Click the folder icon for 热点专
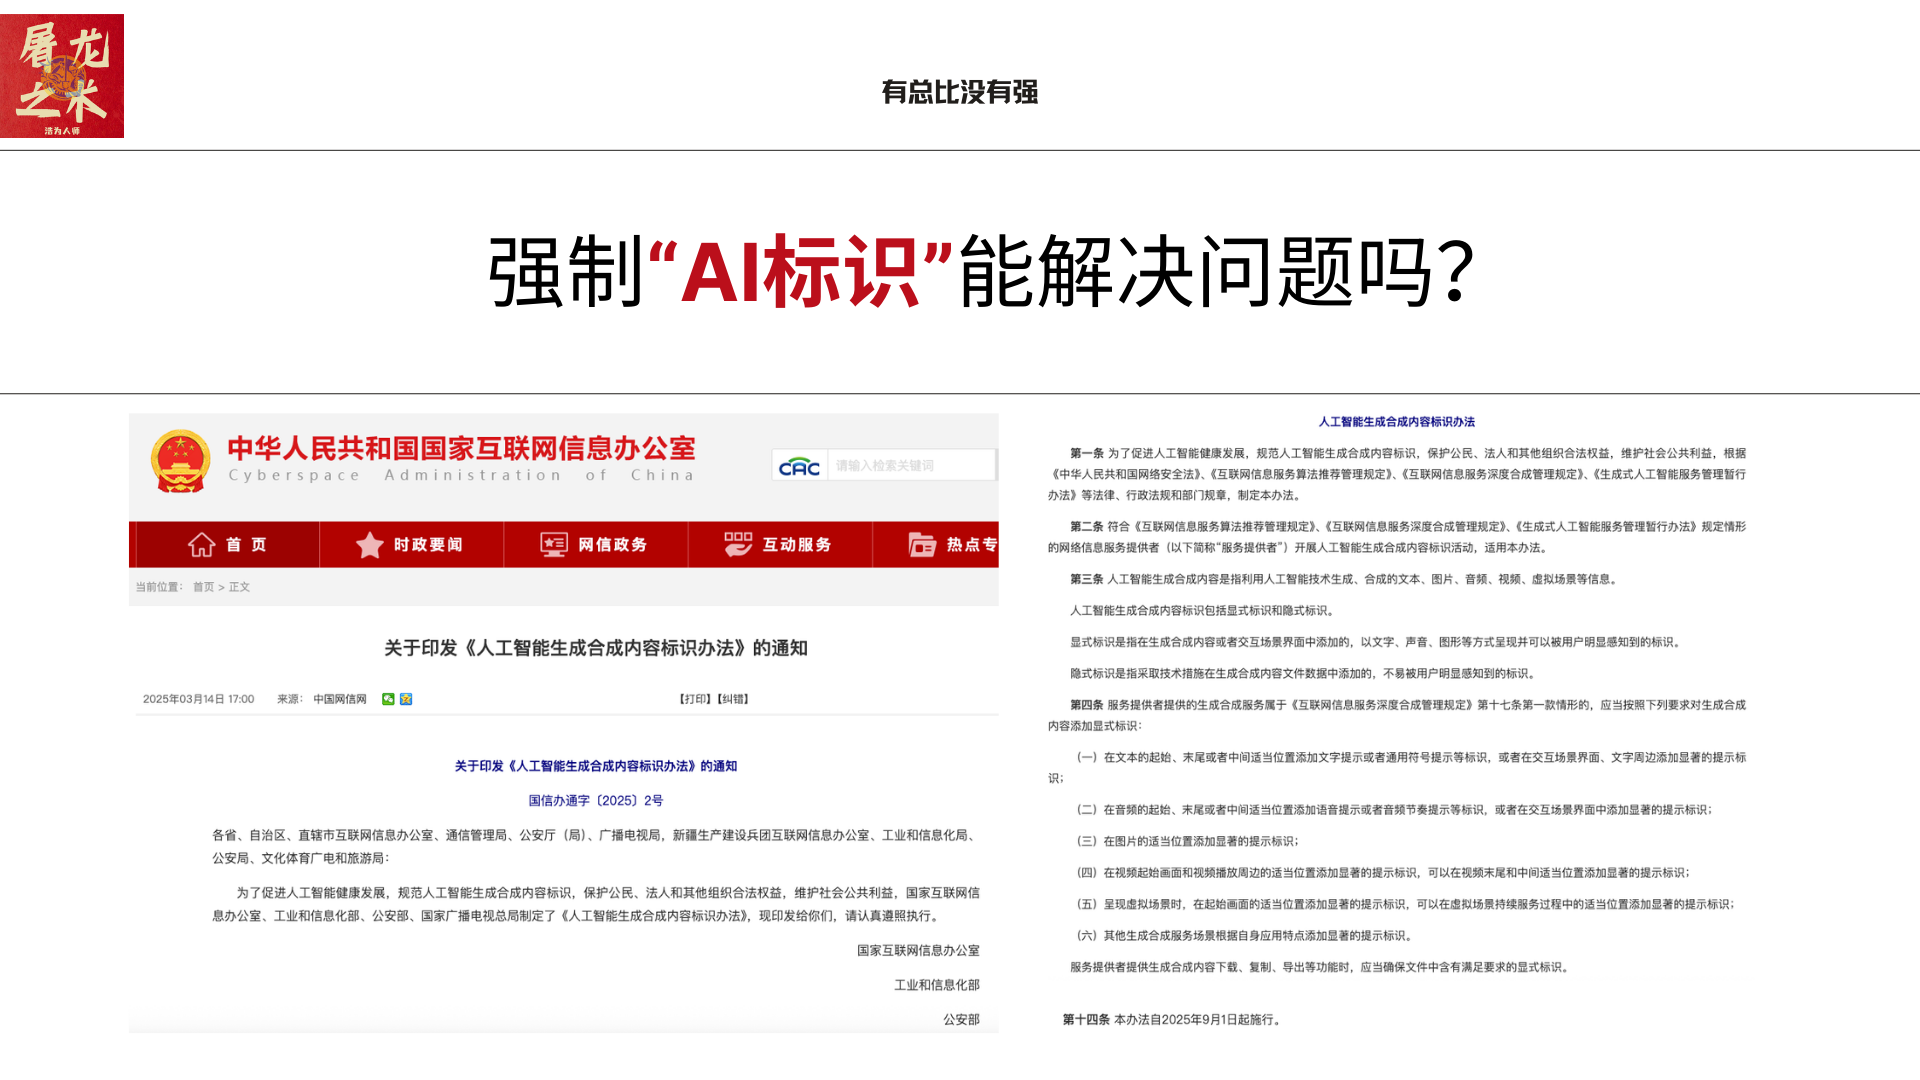 tap(922, 544)
